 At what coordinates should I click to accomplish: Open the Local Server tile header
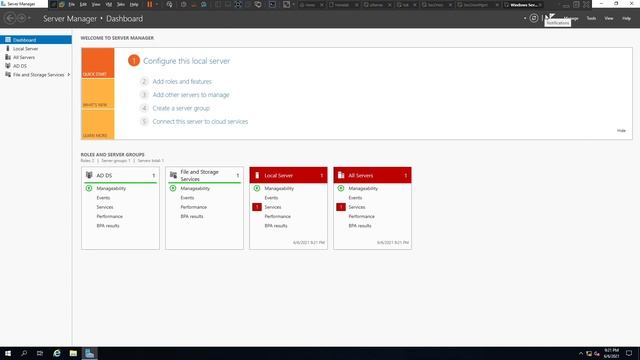coord(289,175)
